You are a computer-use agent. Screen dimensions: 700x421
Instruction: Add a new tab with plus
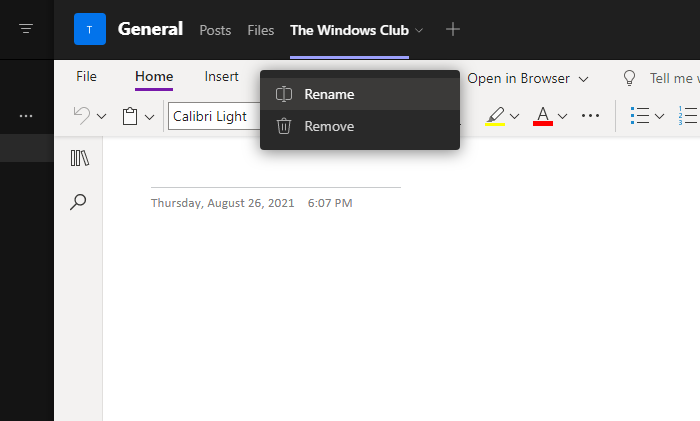(453, 29)
